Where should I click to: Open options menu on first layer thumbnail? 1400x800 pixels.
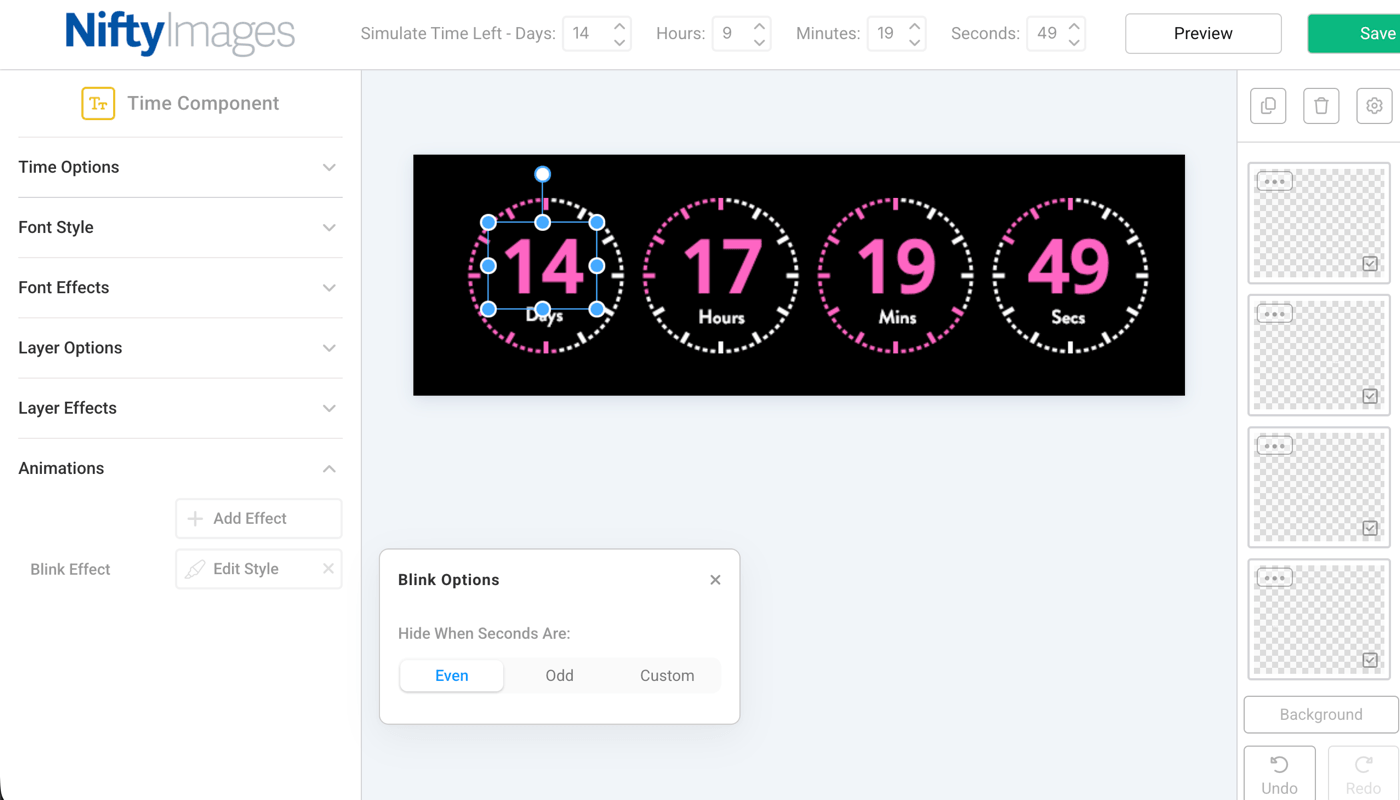click(1274, 182)
